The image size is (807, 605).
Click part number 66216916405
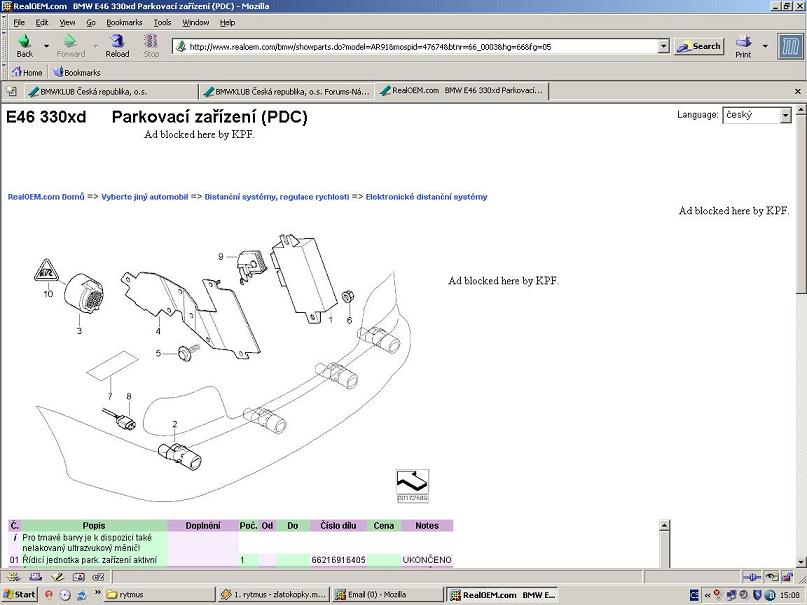click(338, 560)
